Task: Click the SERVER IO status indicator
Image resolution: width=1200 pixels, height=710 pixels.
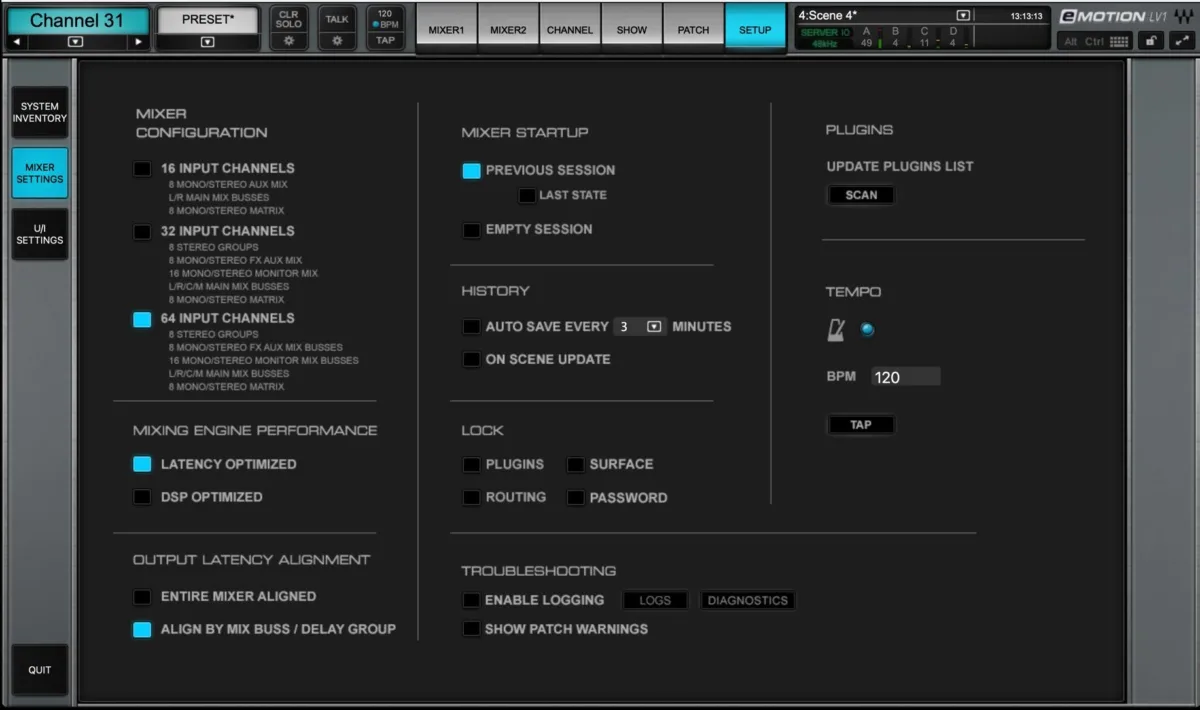Action: (825, 33)
